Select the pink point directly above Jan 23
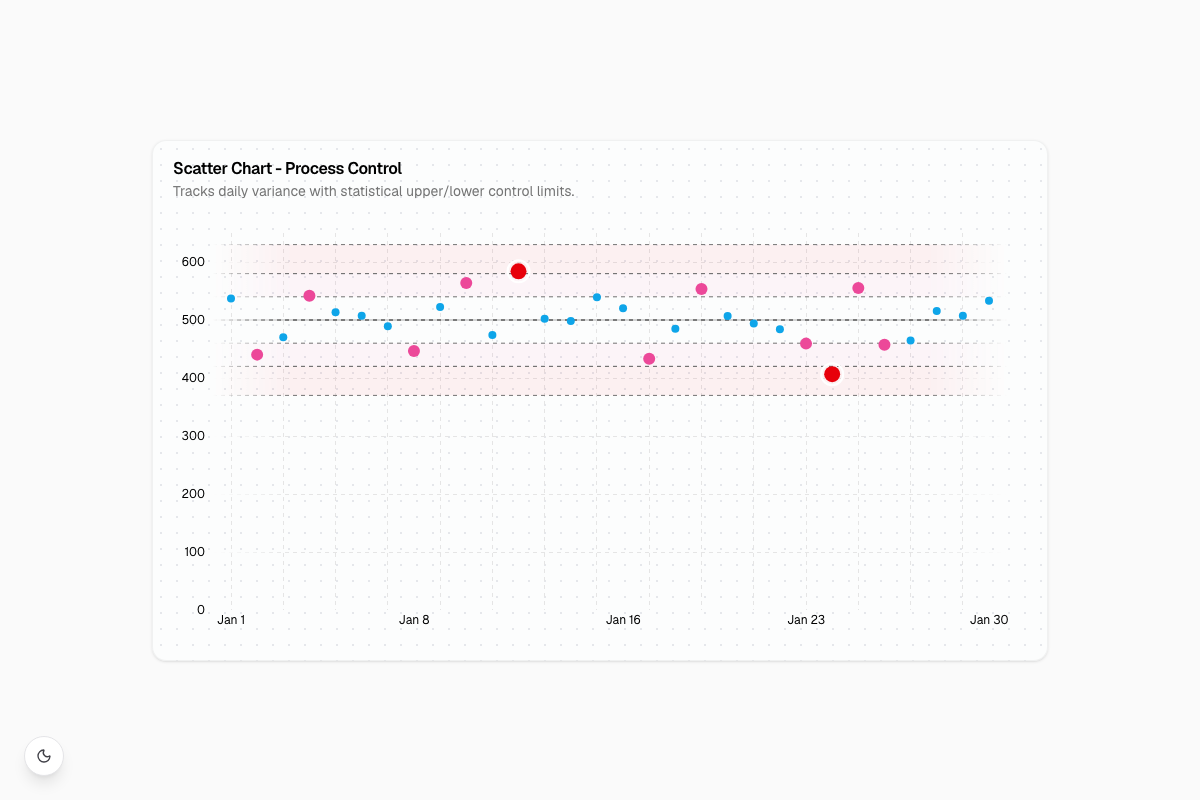This screenshot has width=1200, height=800. click(806, 344)
